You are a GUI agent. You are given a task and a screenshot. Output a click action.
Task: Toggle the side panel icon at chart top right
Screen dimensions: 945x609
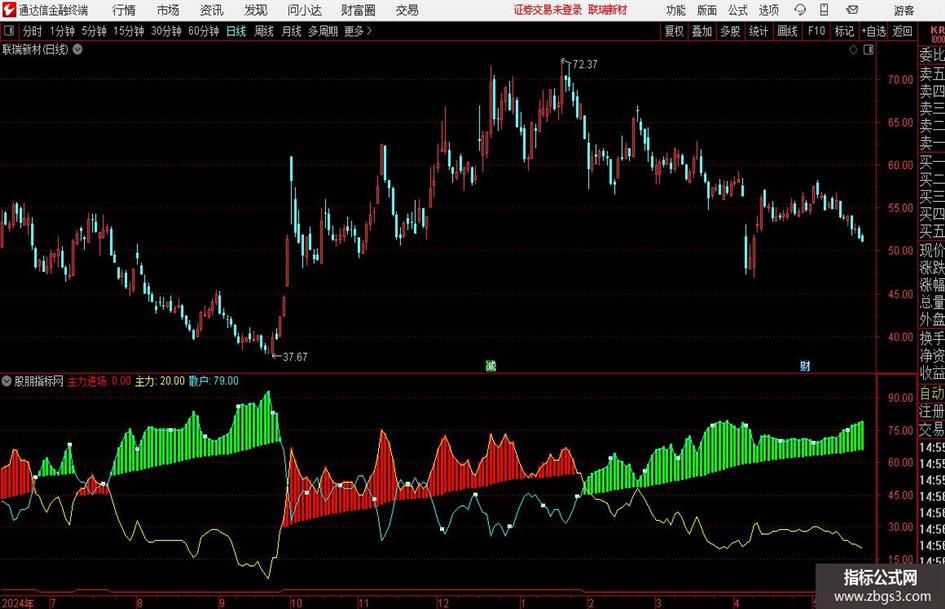(x=868, y=50)
